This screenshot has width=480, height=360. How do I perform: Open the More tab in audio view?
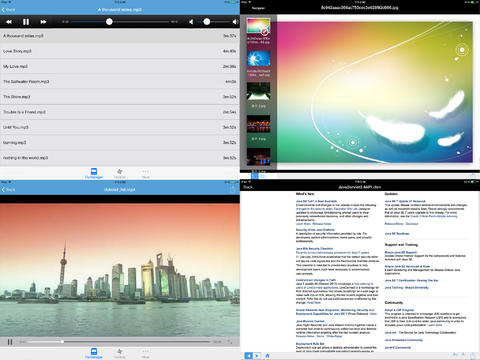tap(145, 173)
